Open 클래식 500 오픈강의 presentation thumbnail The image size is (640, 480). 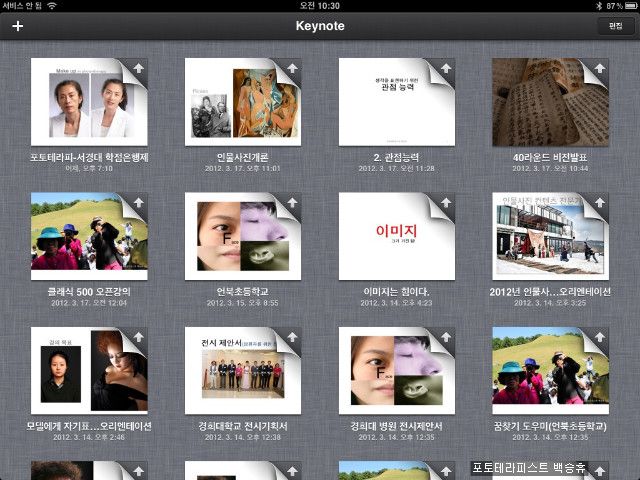tap(89, 236)
